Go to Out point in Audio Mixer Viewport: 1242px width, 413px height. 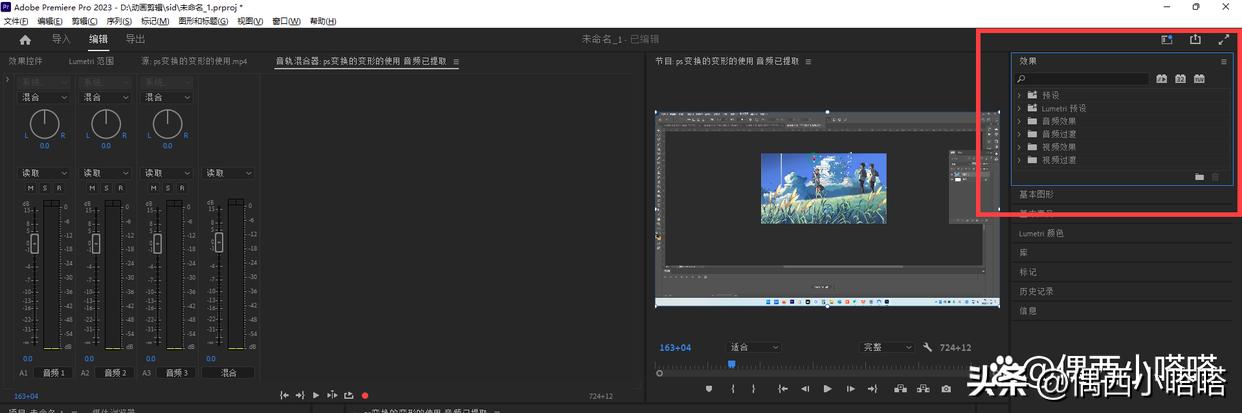tap(300, 395)
